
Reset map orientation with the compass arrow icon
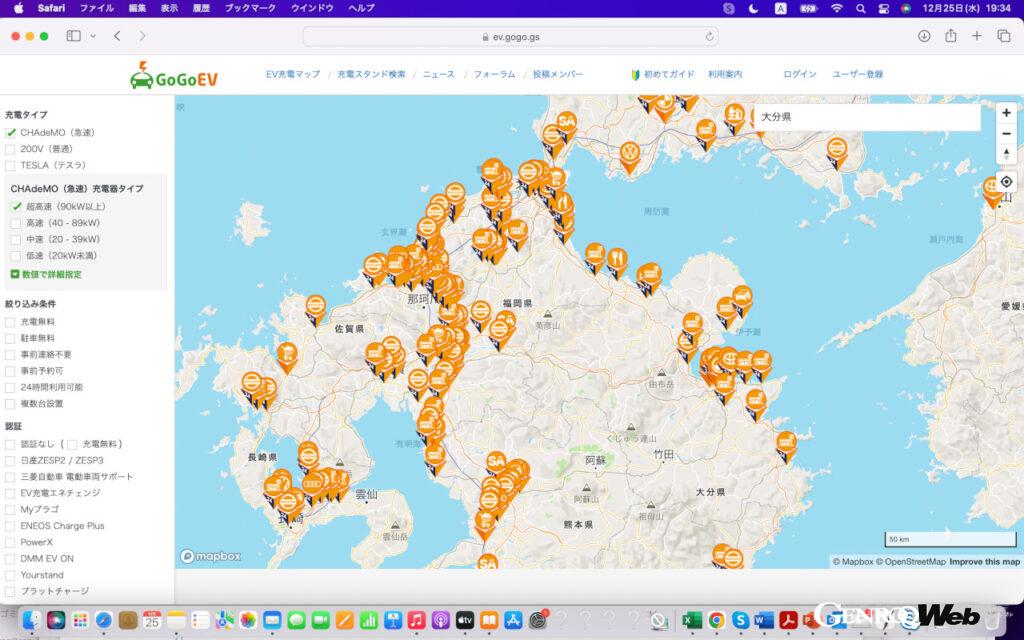[1007, 152]
